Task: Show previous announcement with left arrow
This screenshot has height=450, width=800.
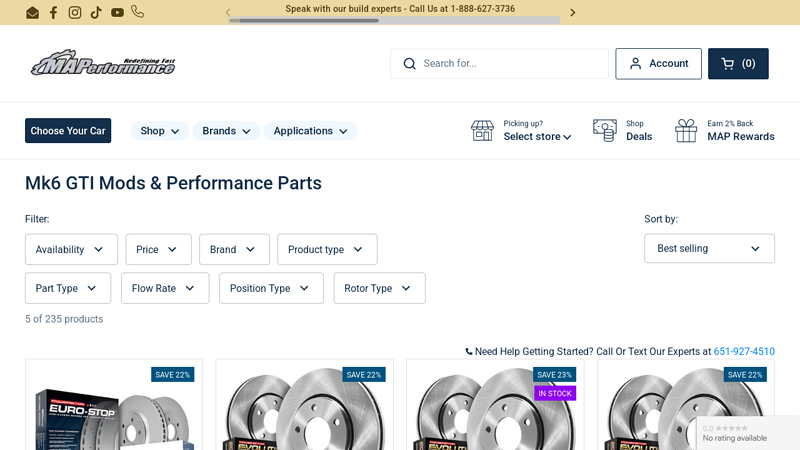Action: click(228, 13)
